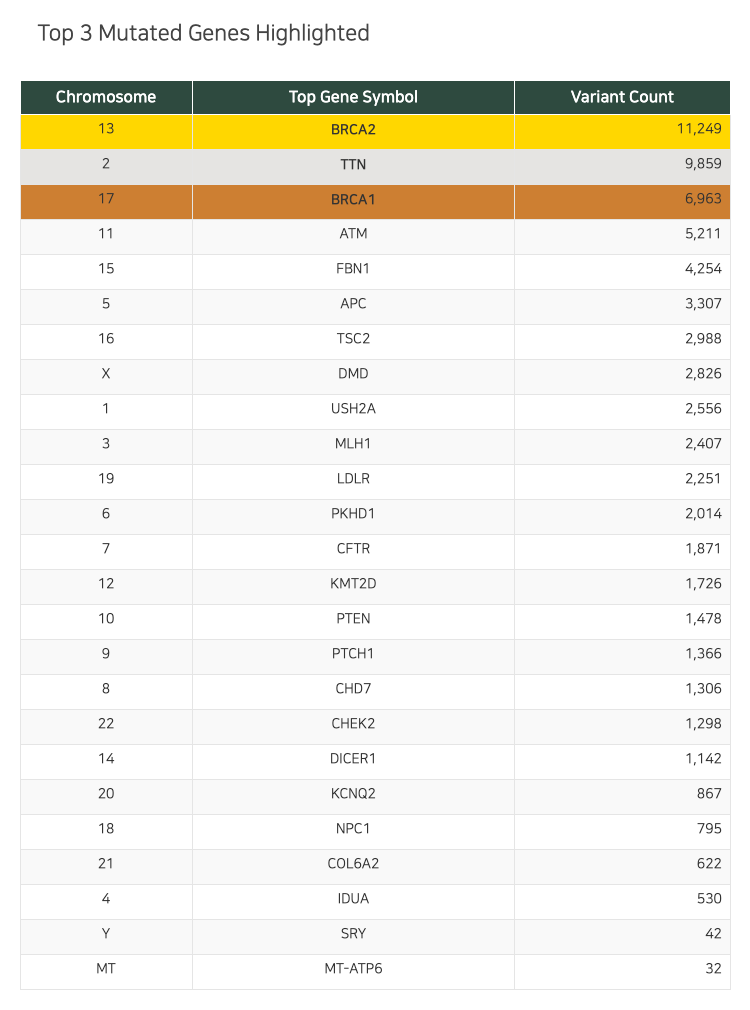Select the MLH1 gene cell
The width and height of the screenshot is (750, 1010).
coord(353,447)
